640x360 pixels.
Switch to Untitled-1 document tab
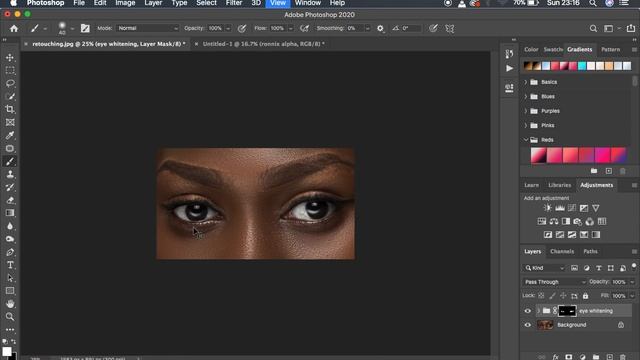coord(263,44)
